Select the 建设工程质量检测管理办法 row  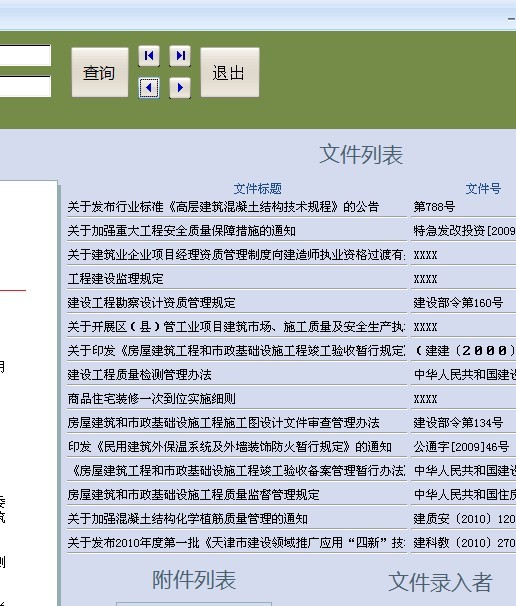pyautogui.click(x=237, y=374)
